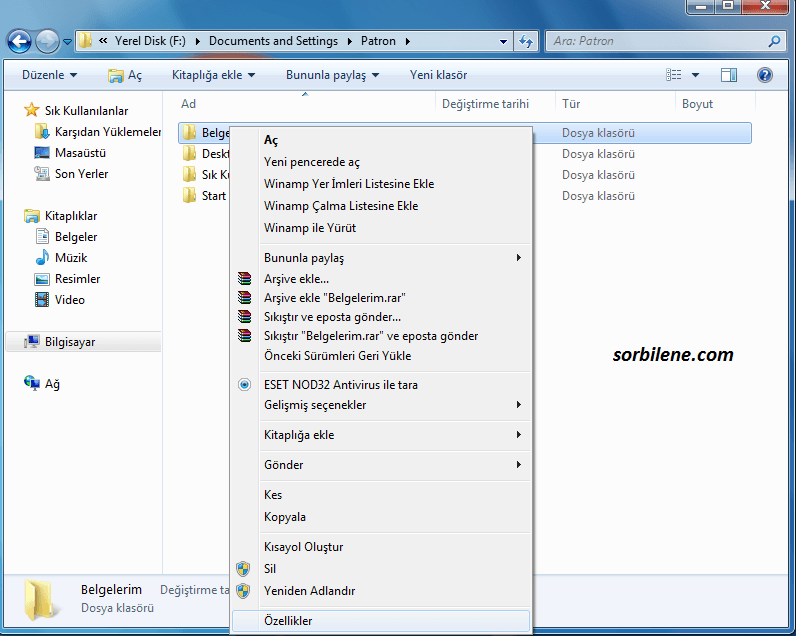Select Kopyala in the context menu
This screenshot has width=796, height=636.
pos(285,517)
